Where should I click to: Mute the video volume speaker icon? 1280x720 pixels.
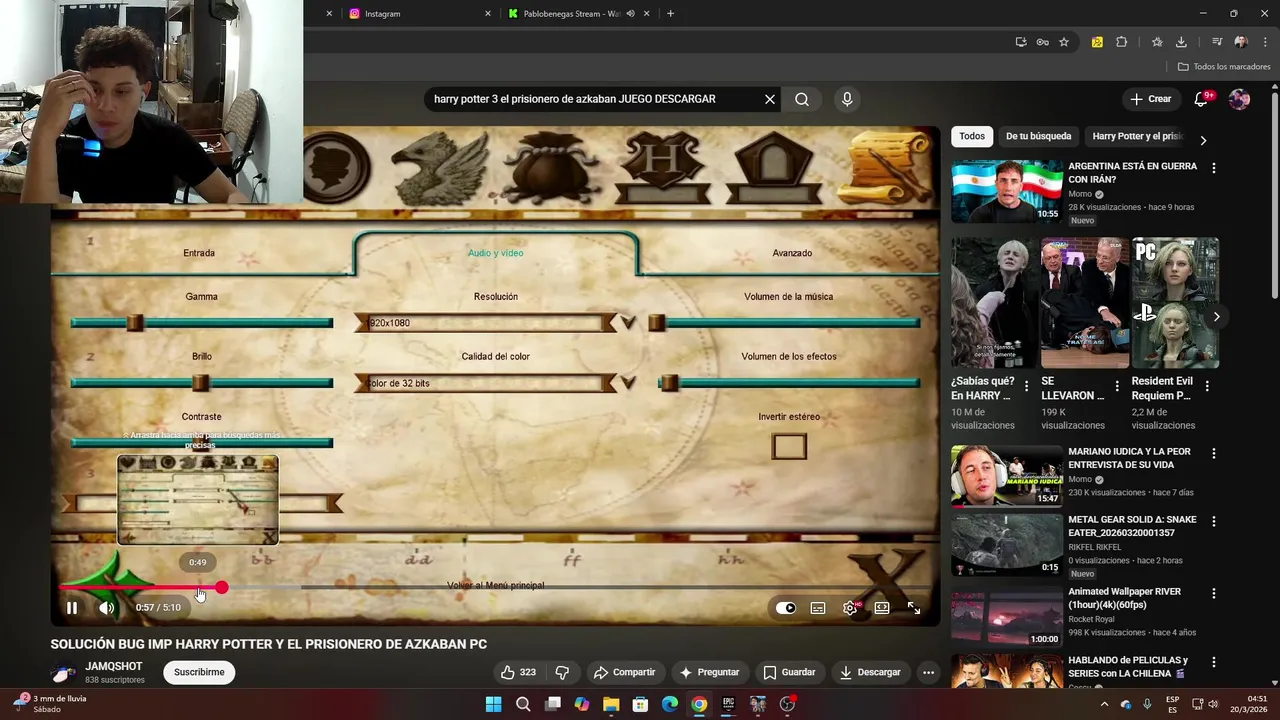click(106, 608)
